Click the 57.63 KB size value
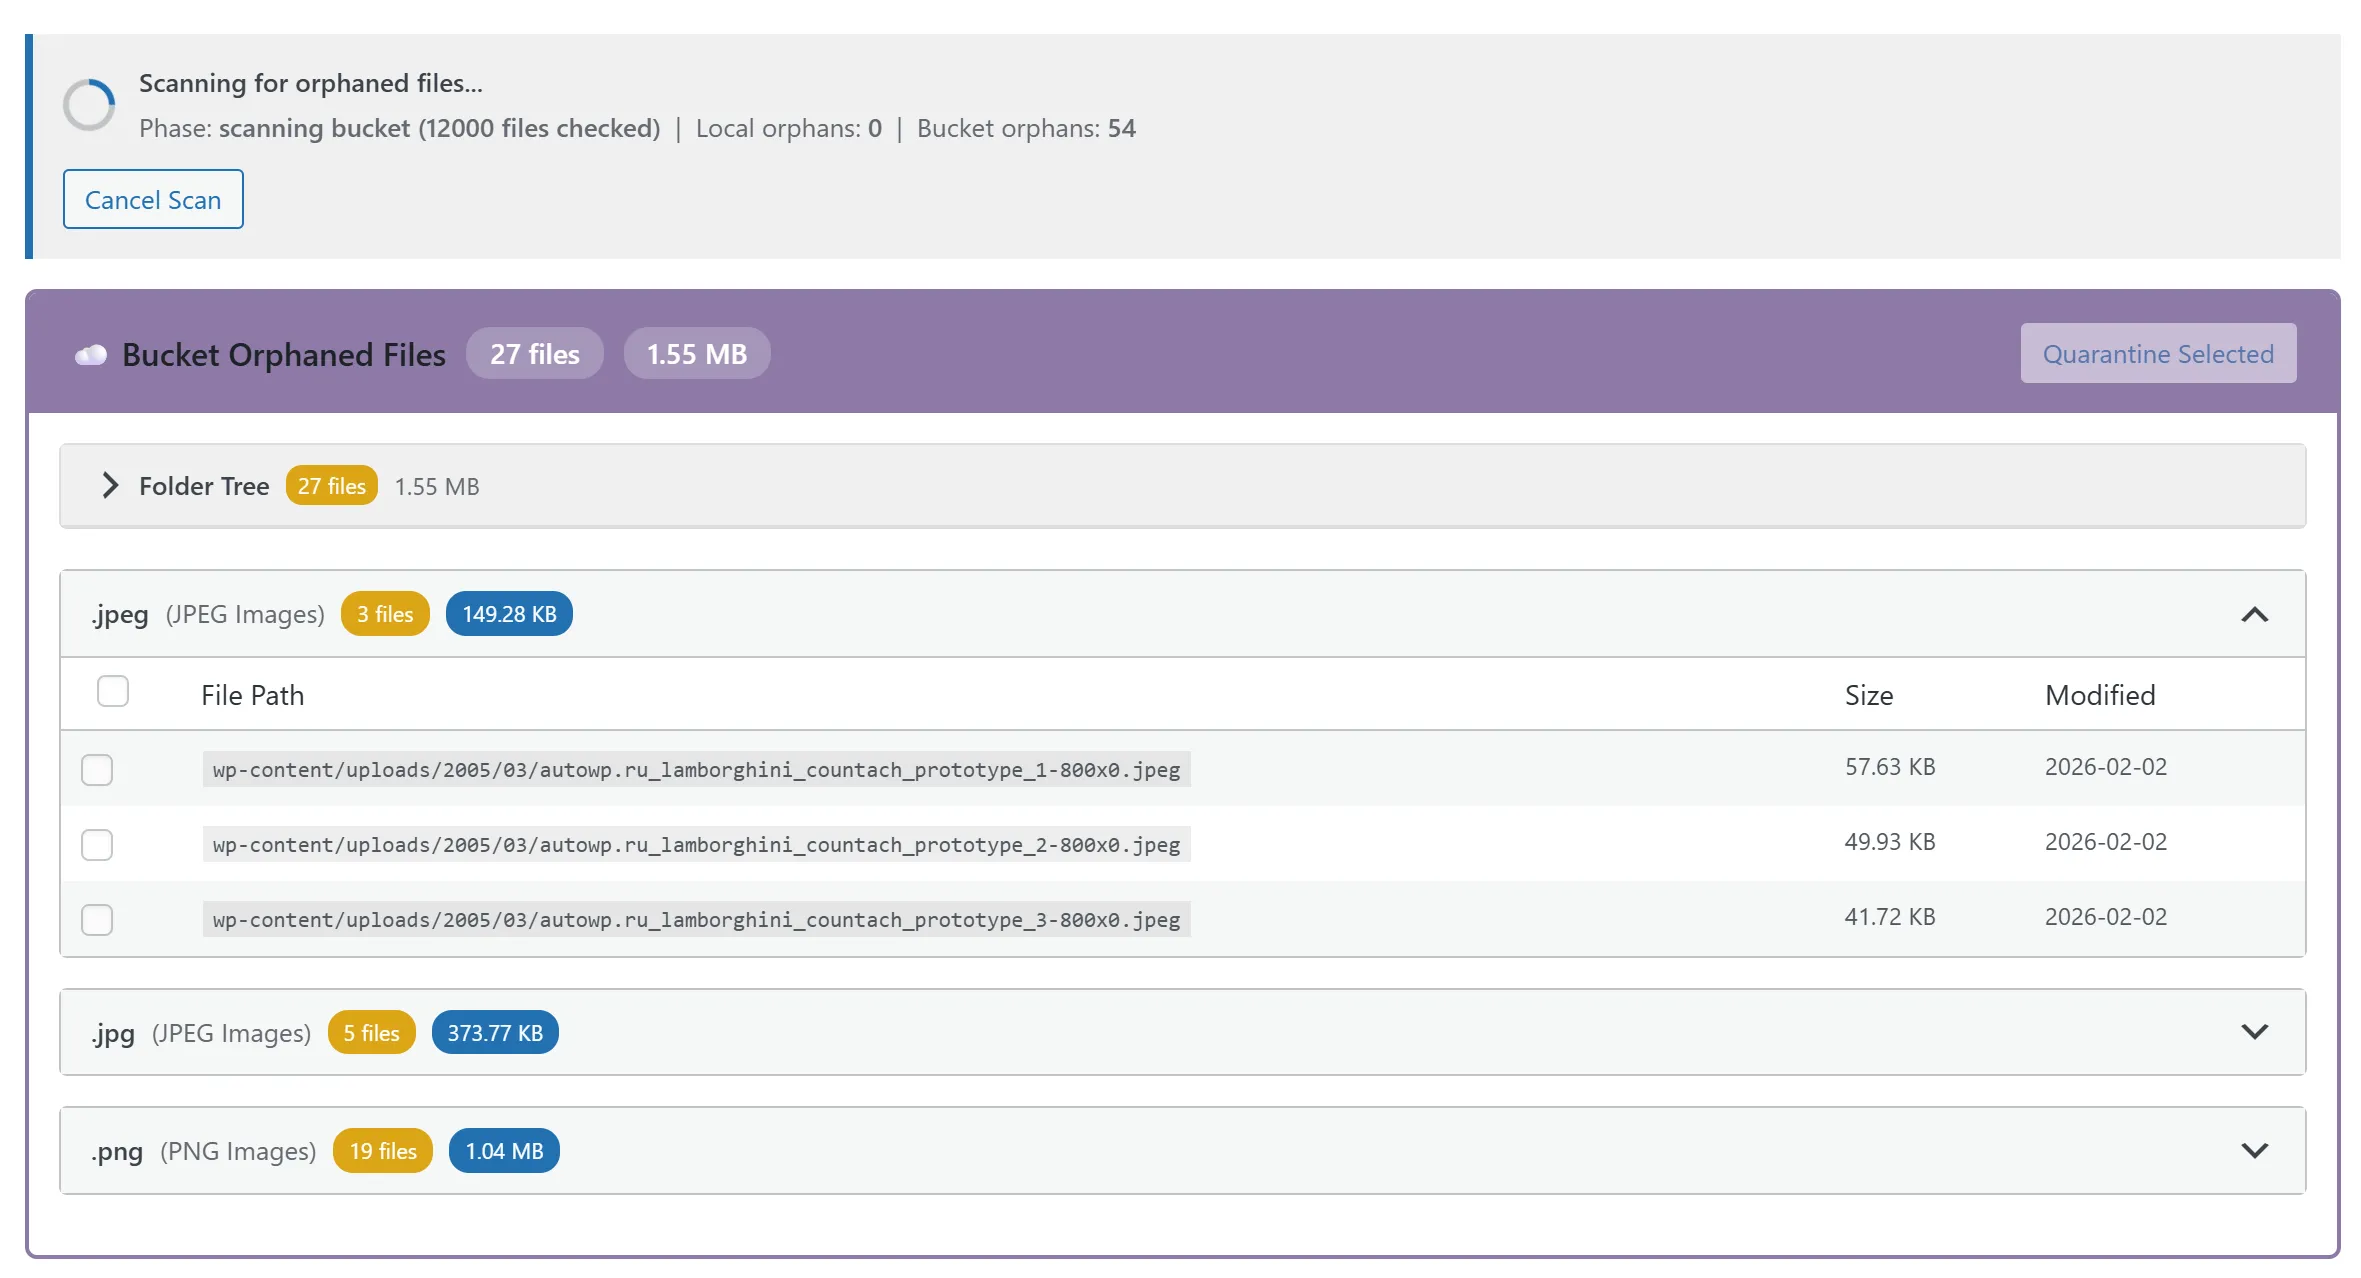This screenshot has height=1278, width=2361. [1890, 767]
